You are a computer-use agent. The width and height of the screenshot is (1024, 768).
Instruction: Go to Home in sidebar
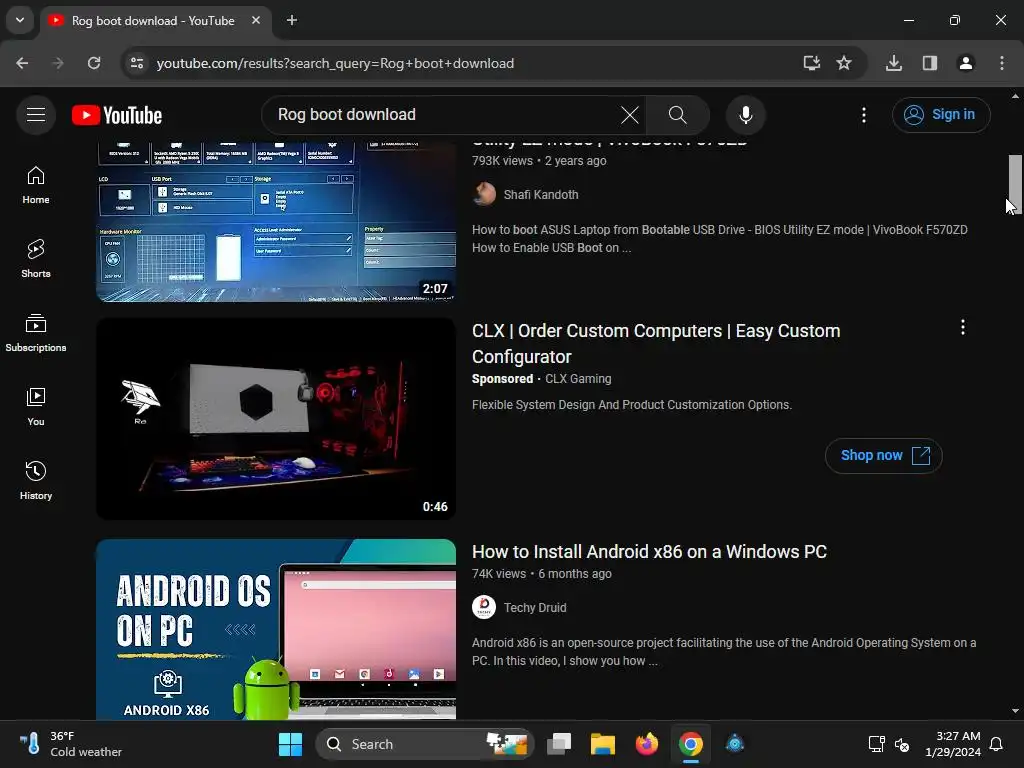point(36,185)
